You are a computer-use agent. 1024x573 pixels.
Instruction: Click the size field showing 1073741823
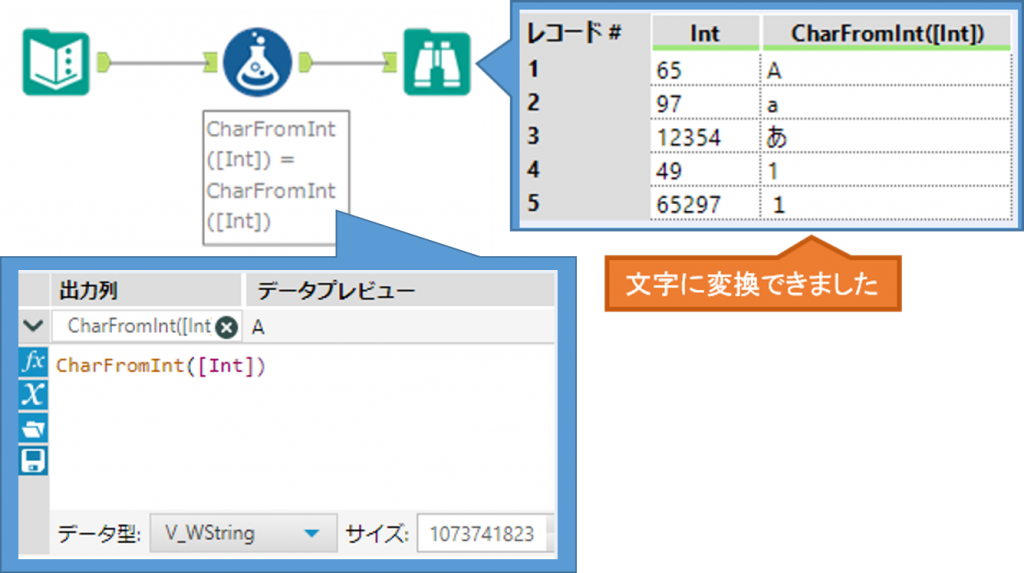point(482,534)
